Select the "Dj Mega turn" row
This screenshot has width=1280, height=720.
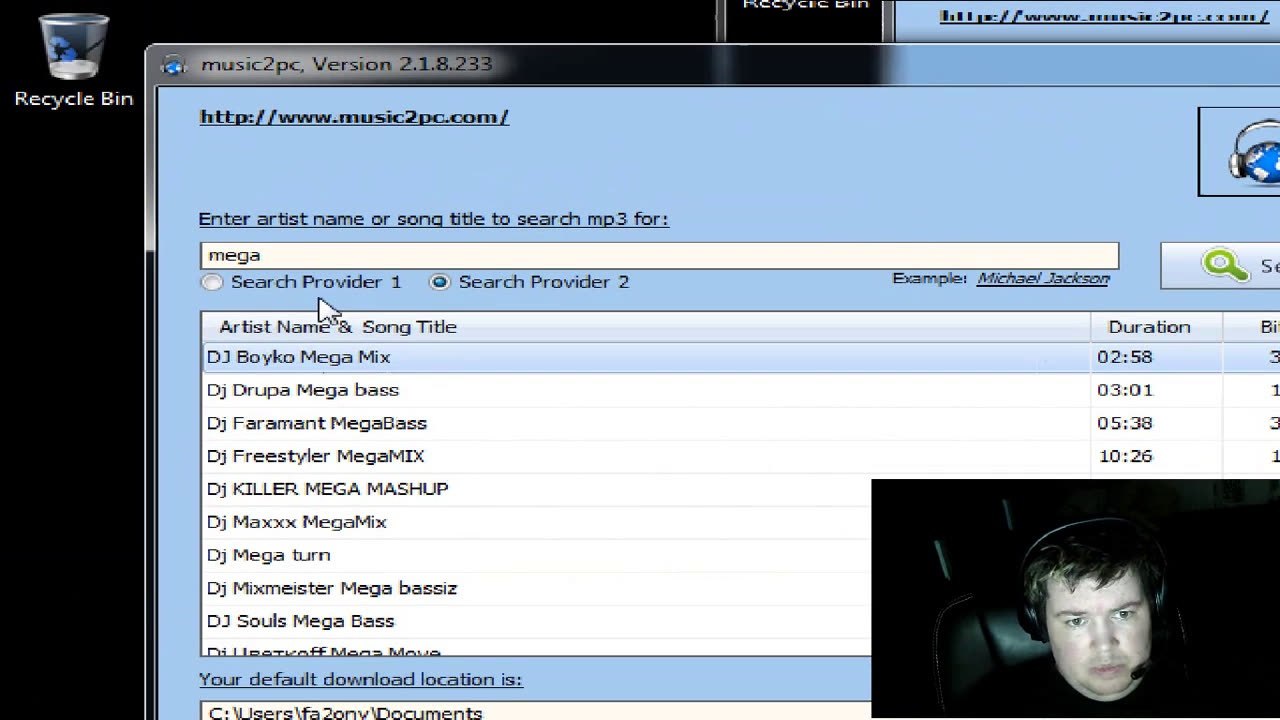coord(536,555)
